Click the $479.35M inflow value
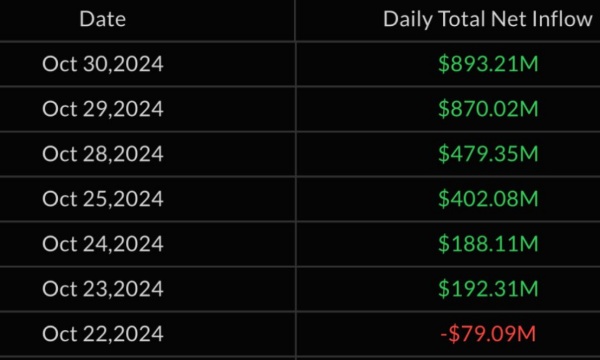The image size is (600, 360). point(488,154)
